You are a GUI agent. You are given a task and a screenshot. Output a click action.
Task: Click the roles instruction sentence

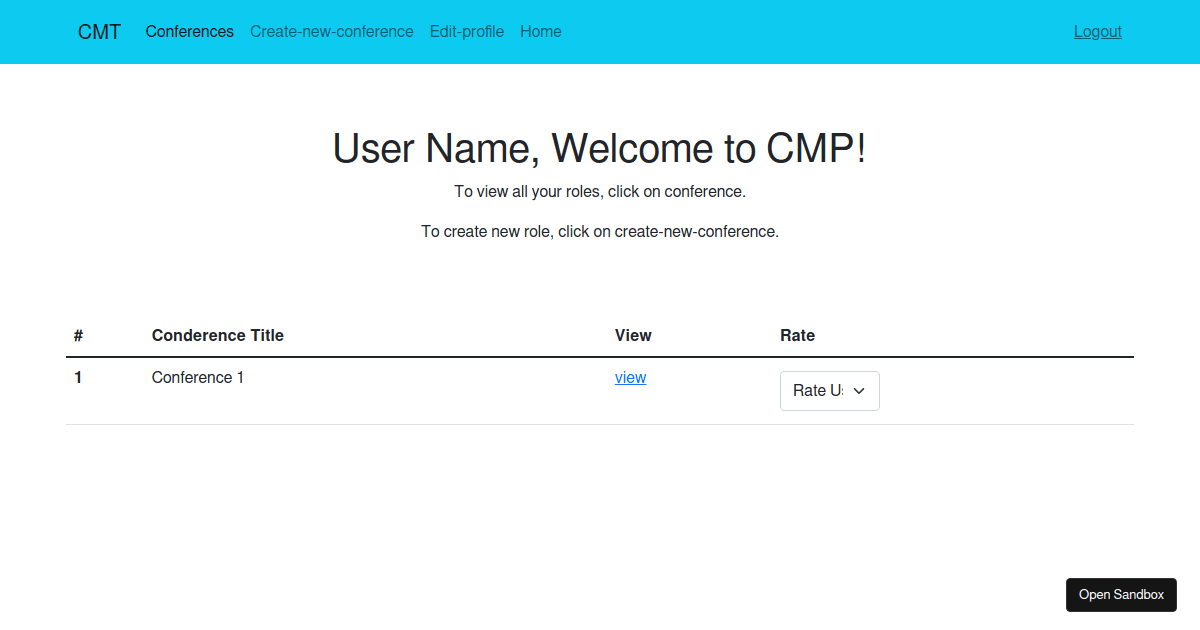coord(600,191)
